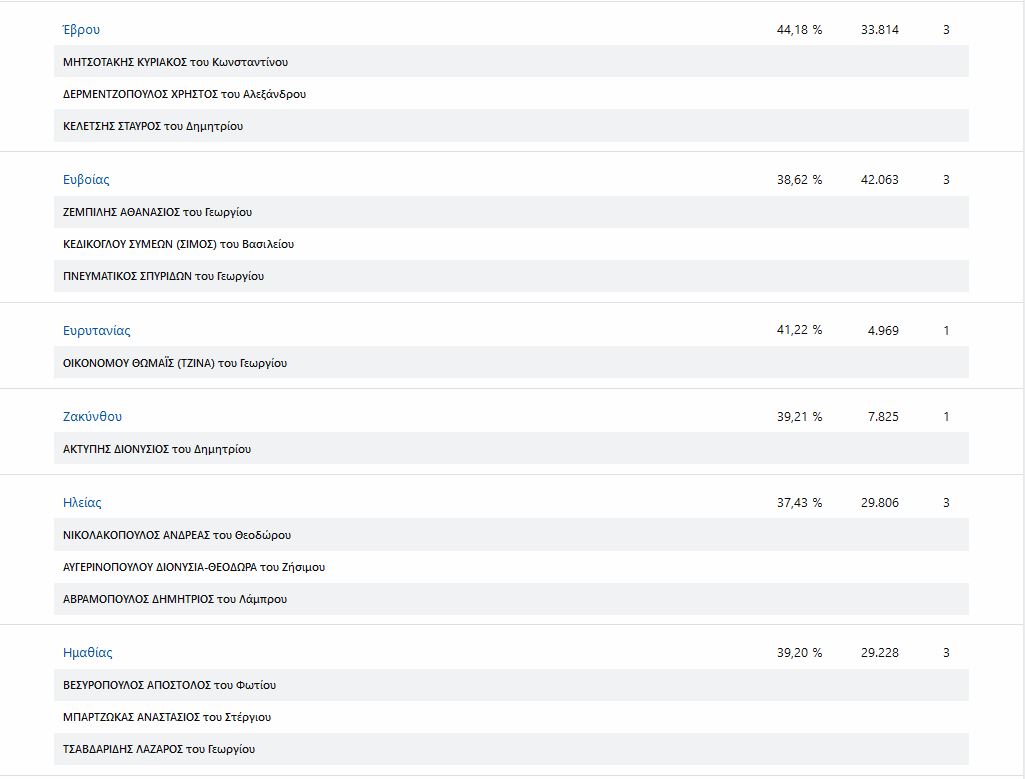Viewport: 1025px width, 779px height.
Task: Select the Ζακύνθου constituency link
Action: pos(92,417)
